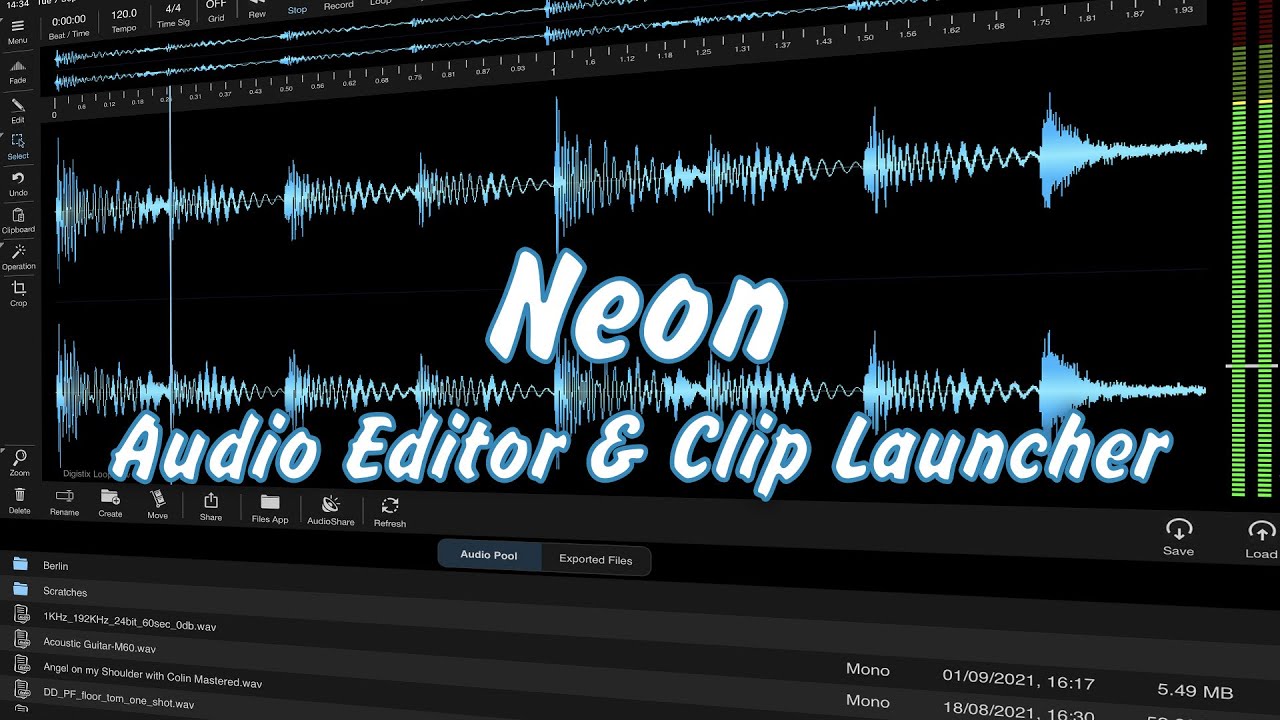Switch the Beat / Time display

[68, 26]
